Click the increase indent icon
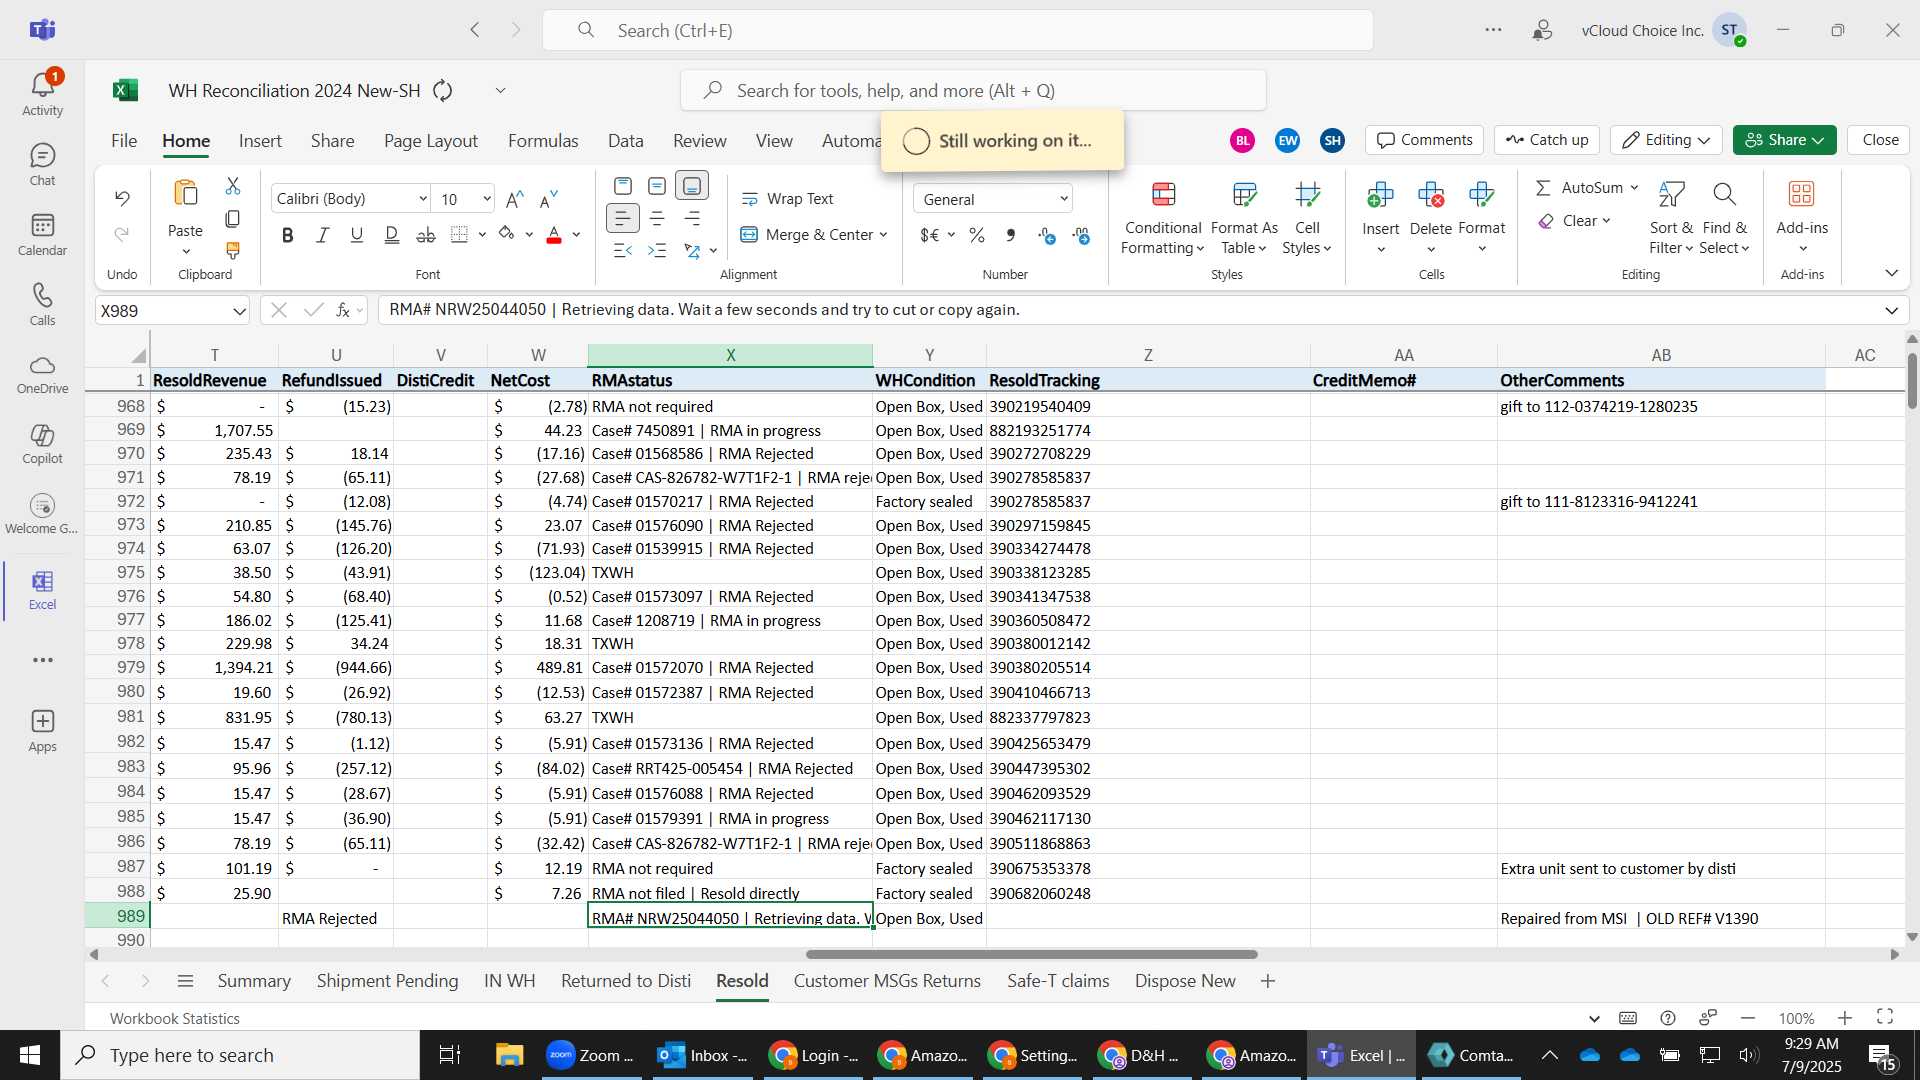Image resolution: width=1920 pixels, height=1080 pixels. (657, 250)
